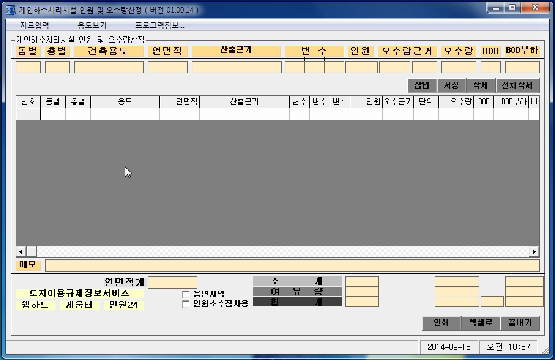Tick the upper checkbox above 인원수 수정사용
Screen dimensions: 555x360
click(x=185, y=295)
